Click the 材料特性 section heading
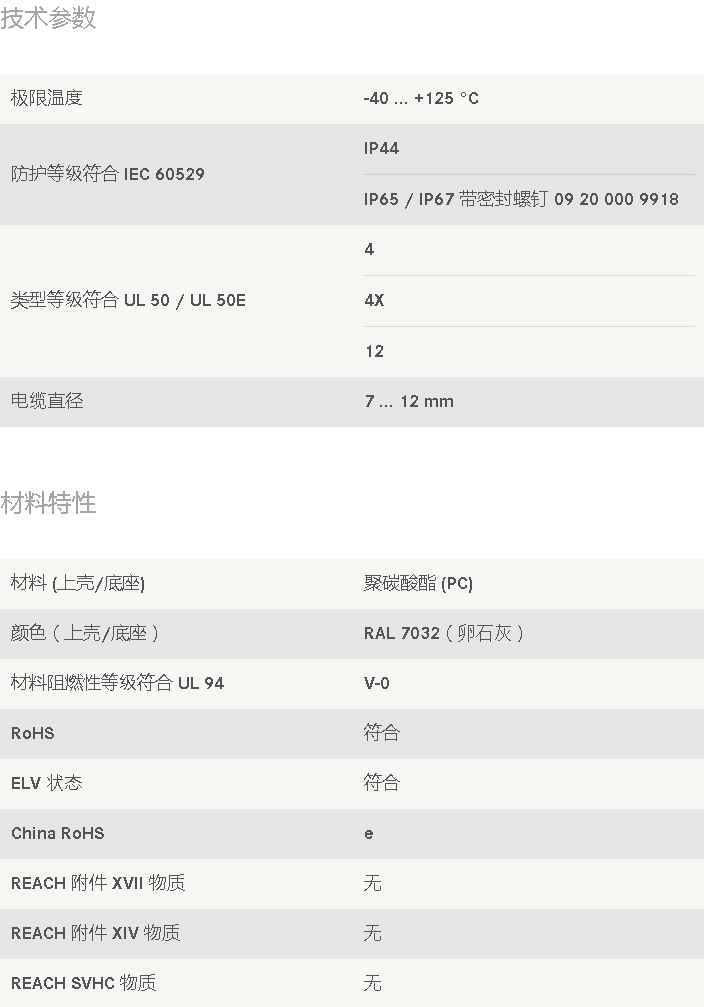The width and height of the screenshot is (704, 1007). 48,503
